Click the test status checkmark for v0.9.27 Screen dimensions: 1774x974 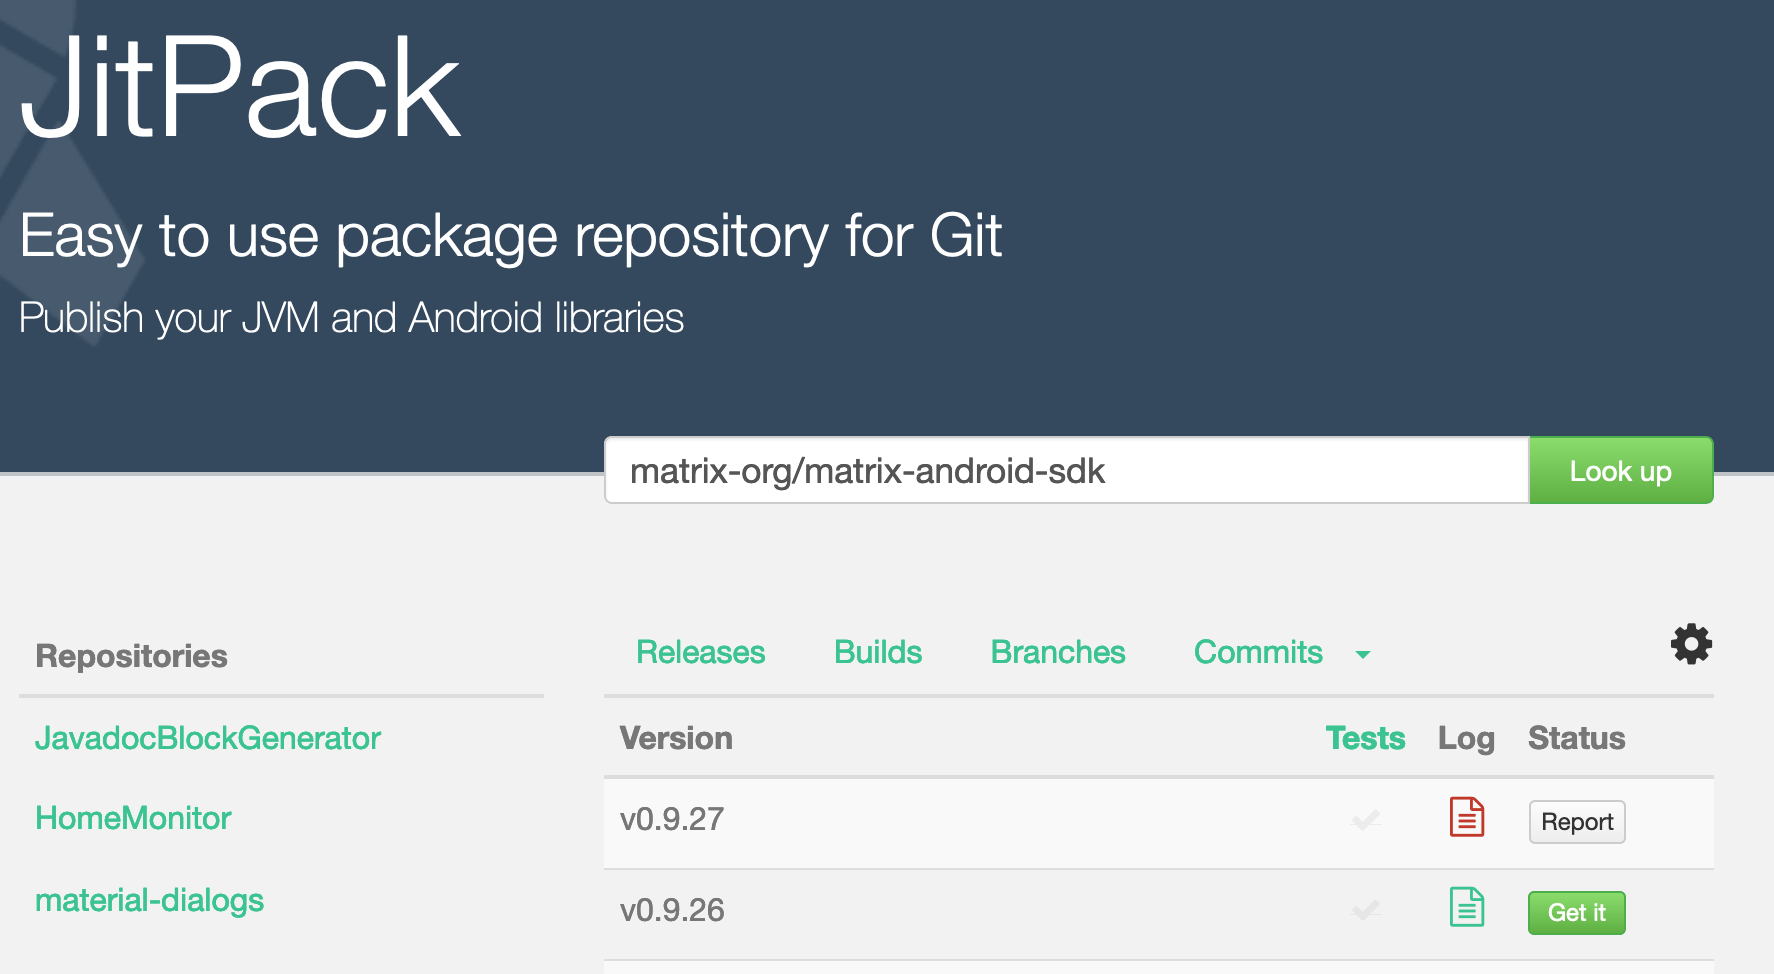click(x=1365, y=822)
